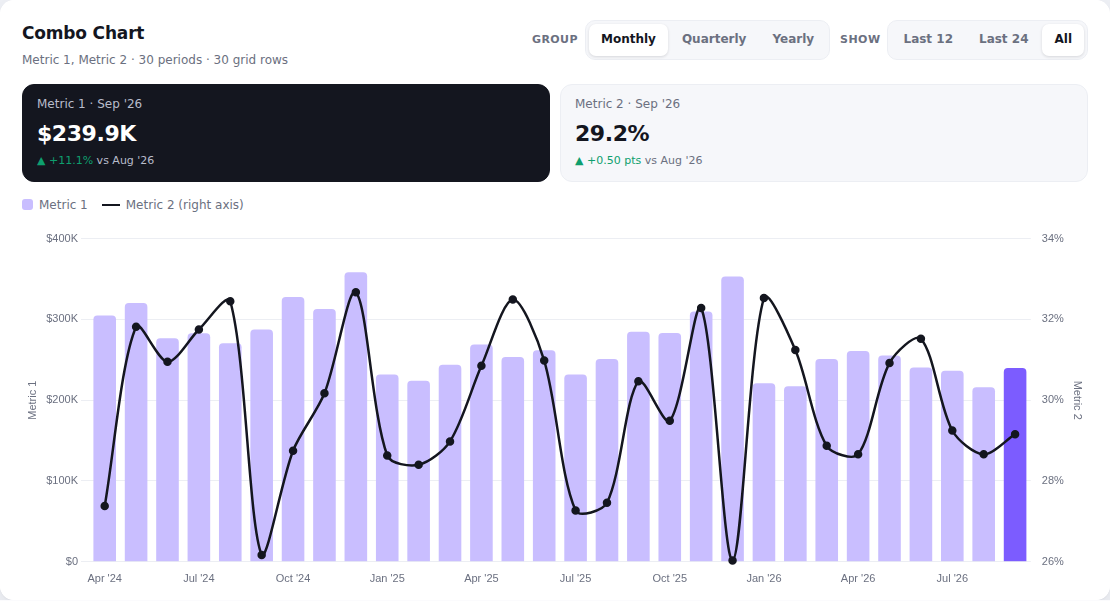Click the "+0.50 pts vs Aug '26" change text
This screenshot has width=1110, height=601.
[639, 161]
